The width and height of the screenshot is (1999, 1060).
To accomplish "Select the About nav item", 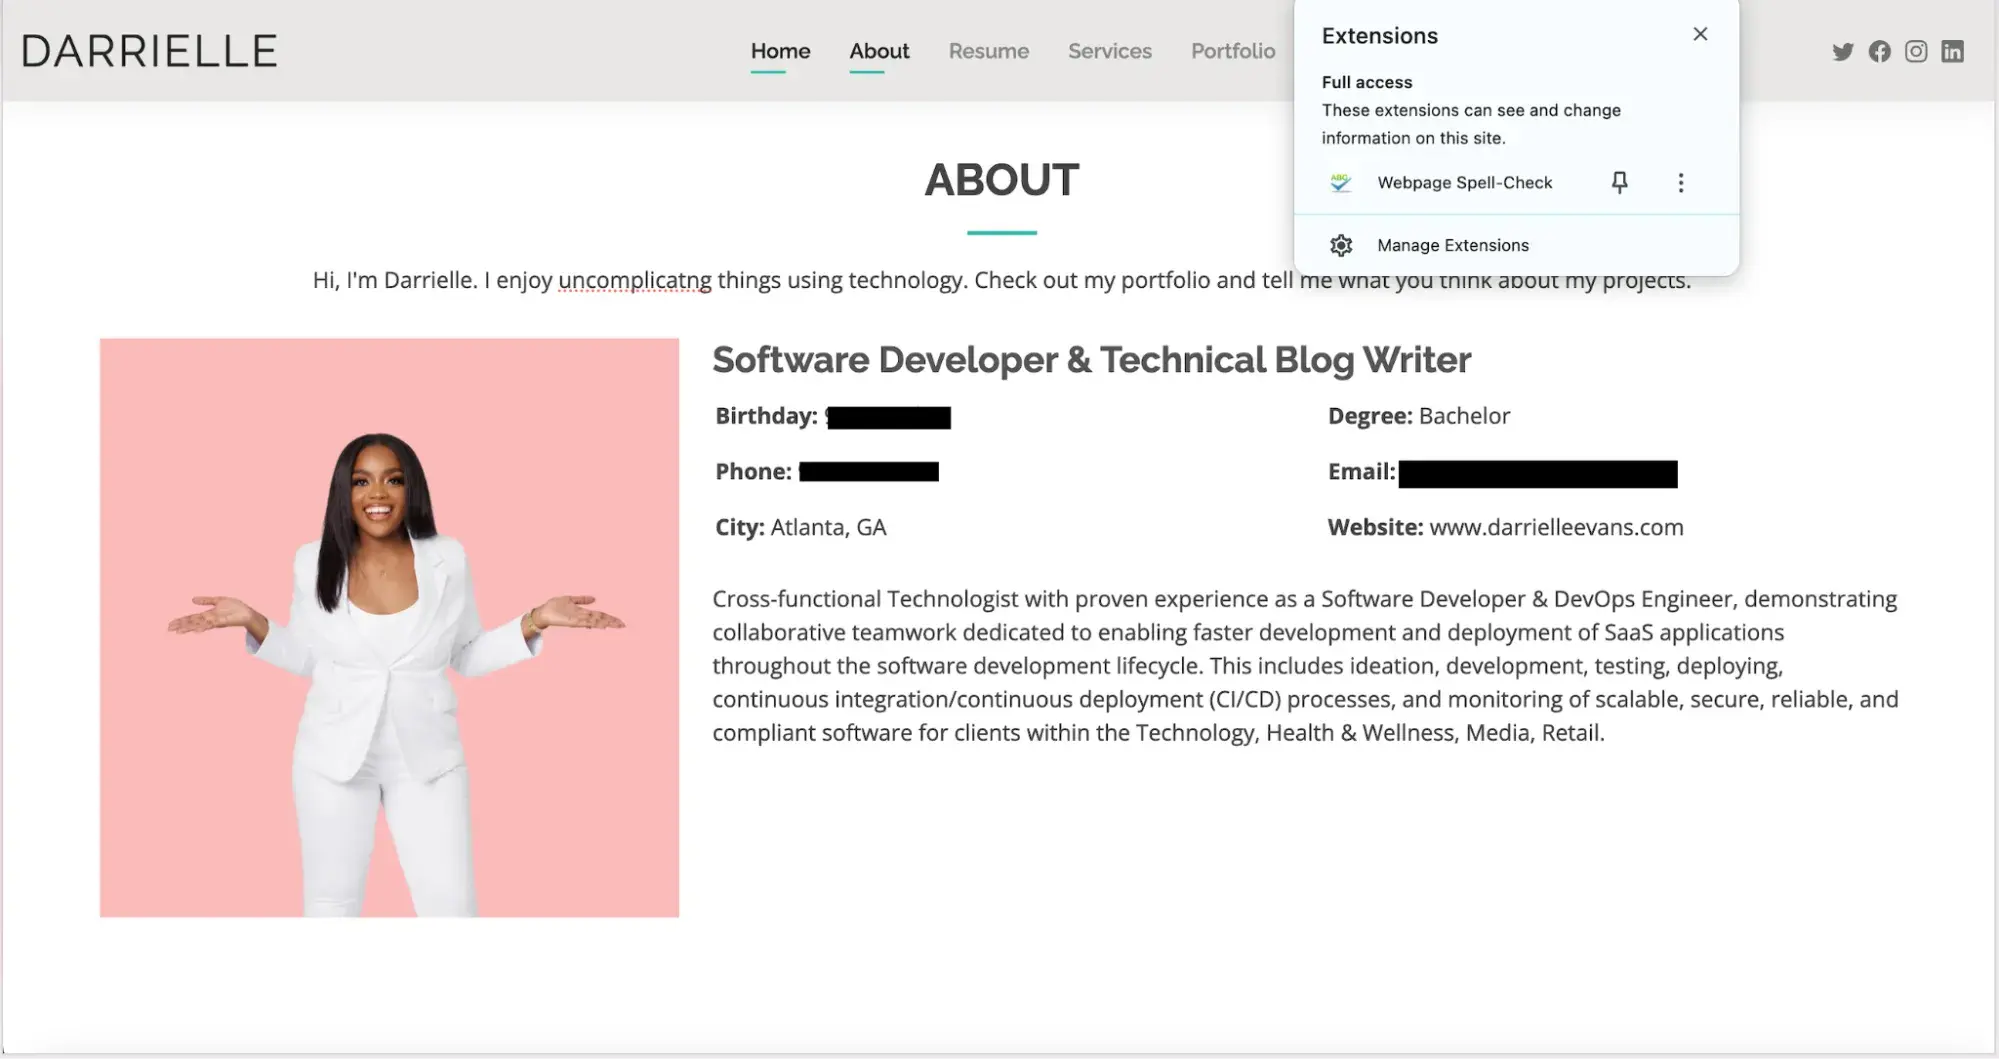I will (x=879, y=51).
